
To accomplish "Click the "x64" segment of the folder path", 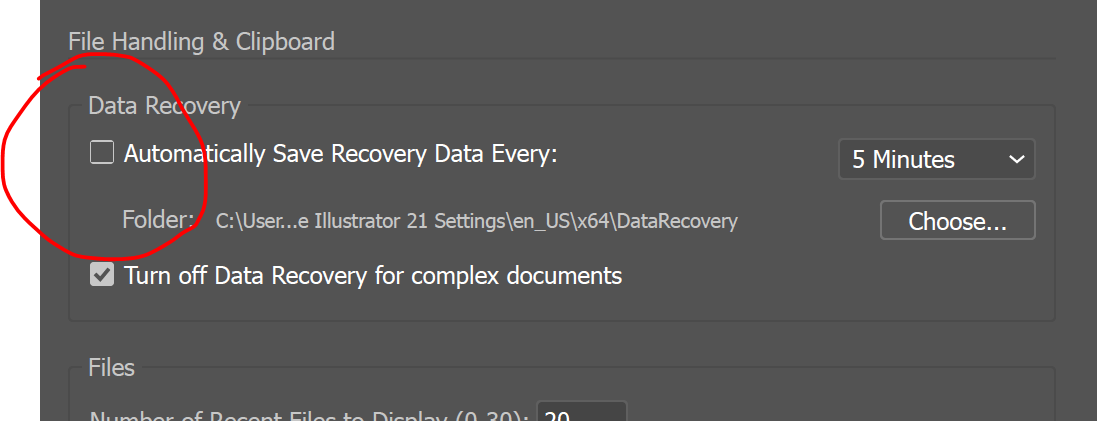I will click(590, 221).
